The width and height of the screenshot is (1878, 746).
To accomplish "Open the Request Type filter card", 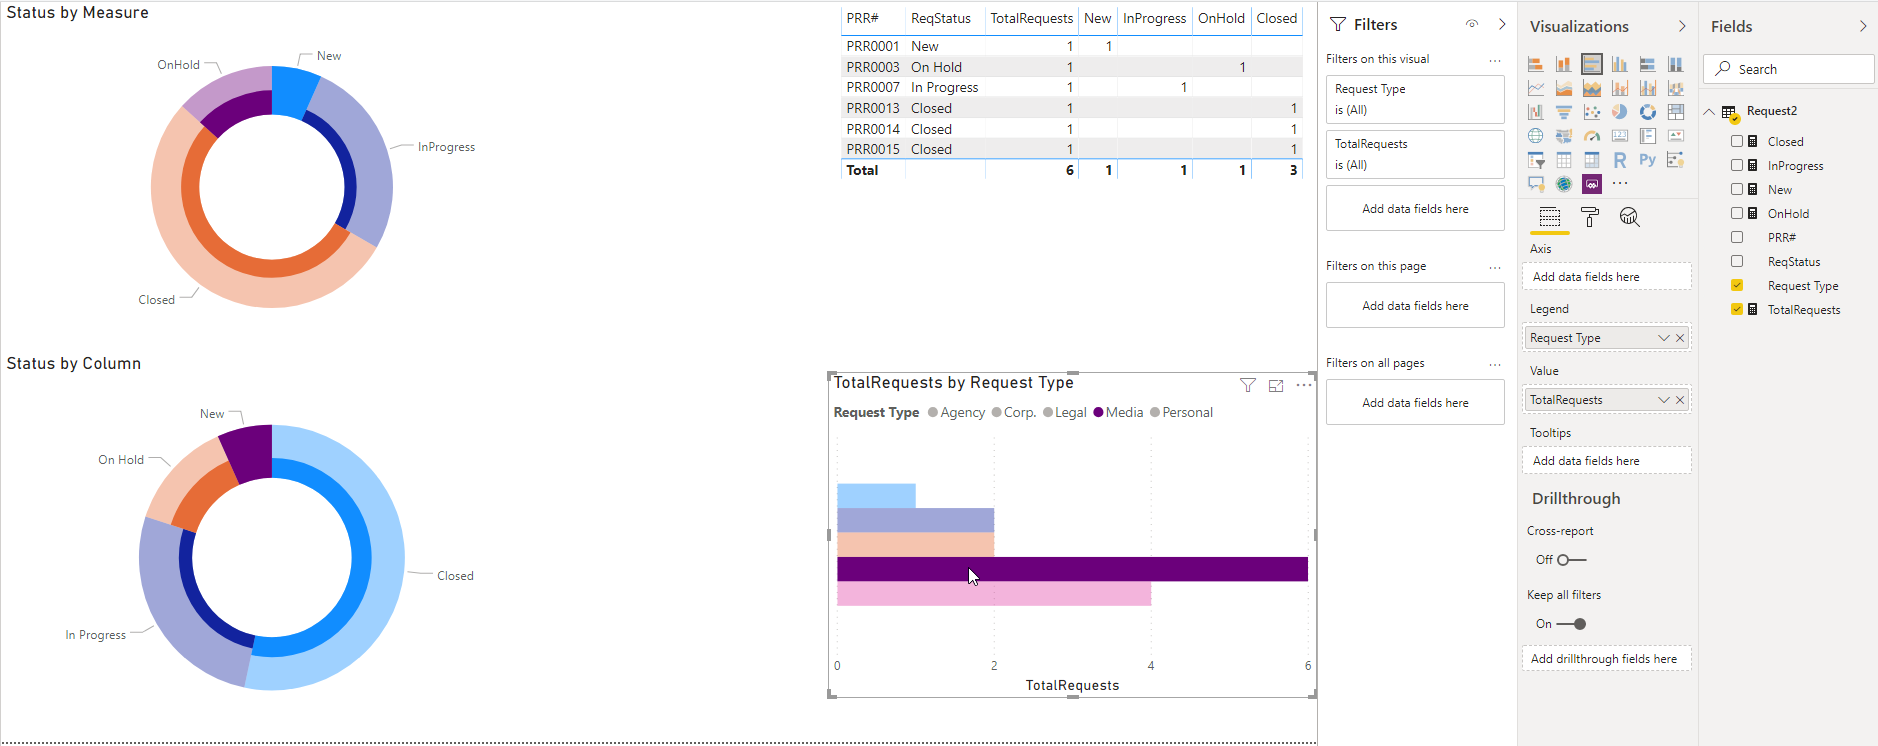I will point(1415,99).
